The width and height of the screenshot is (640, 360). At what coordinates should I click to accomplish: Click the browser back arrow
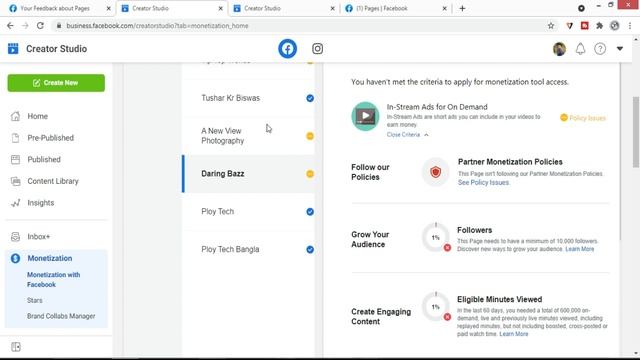10,26
